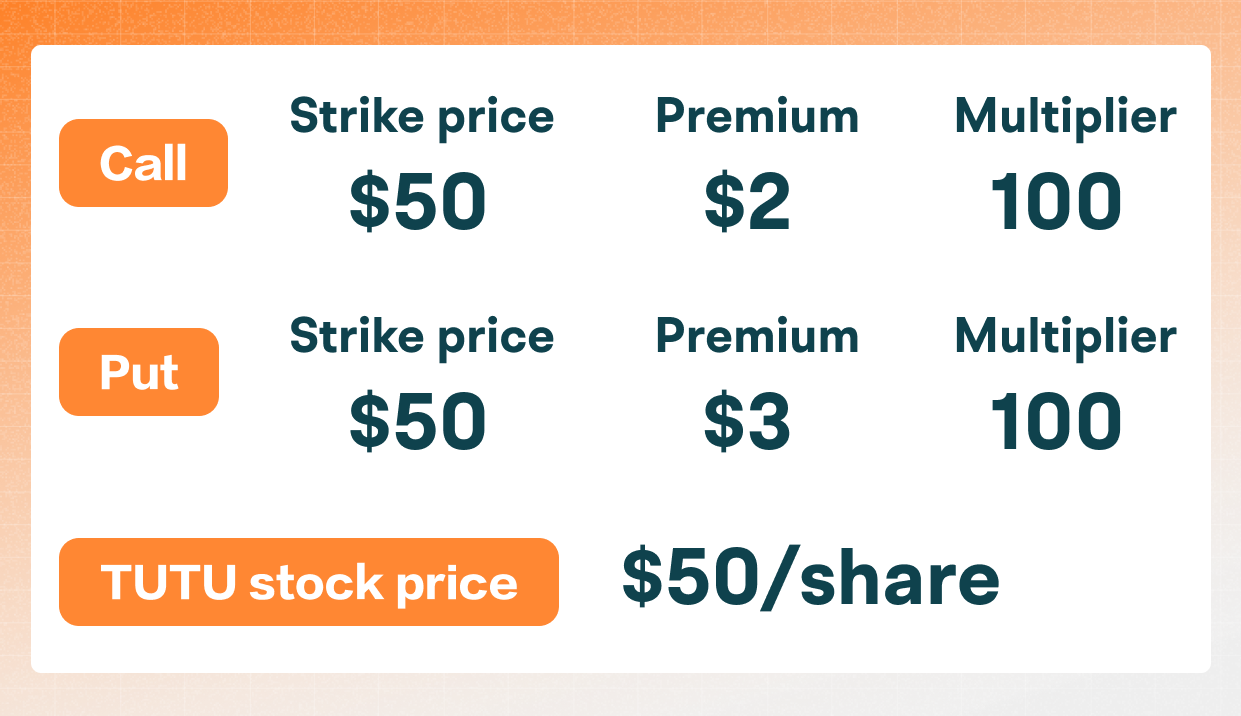Click the Put row Multiplier label
Viewport: 1241px width, 716px height.
click(x=1065, y=336)
